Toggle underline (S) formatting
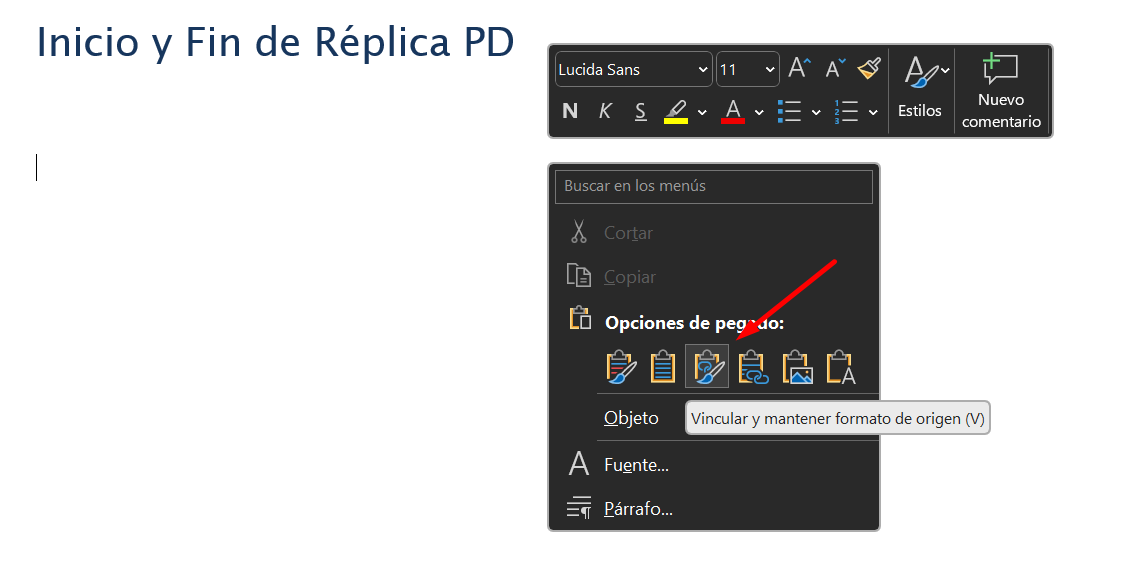This screenshot has height=570, width=1145. coord(640,111)
